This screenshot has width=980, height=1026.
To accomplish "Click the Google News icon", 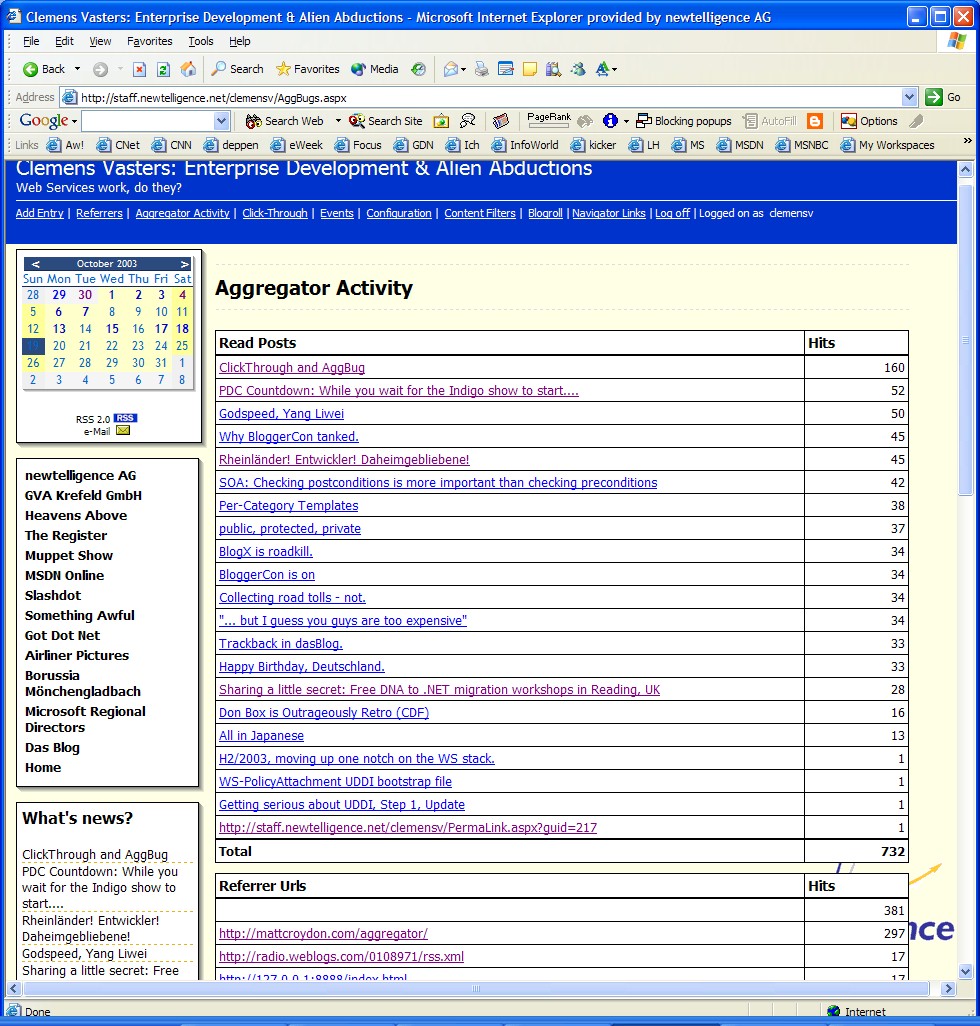I will 500,121.
